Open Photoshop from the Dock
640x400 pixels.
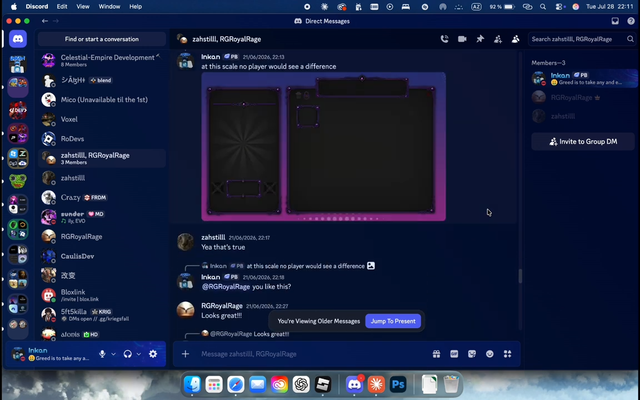click(398, 384)
